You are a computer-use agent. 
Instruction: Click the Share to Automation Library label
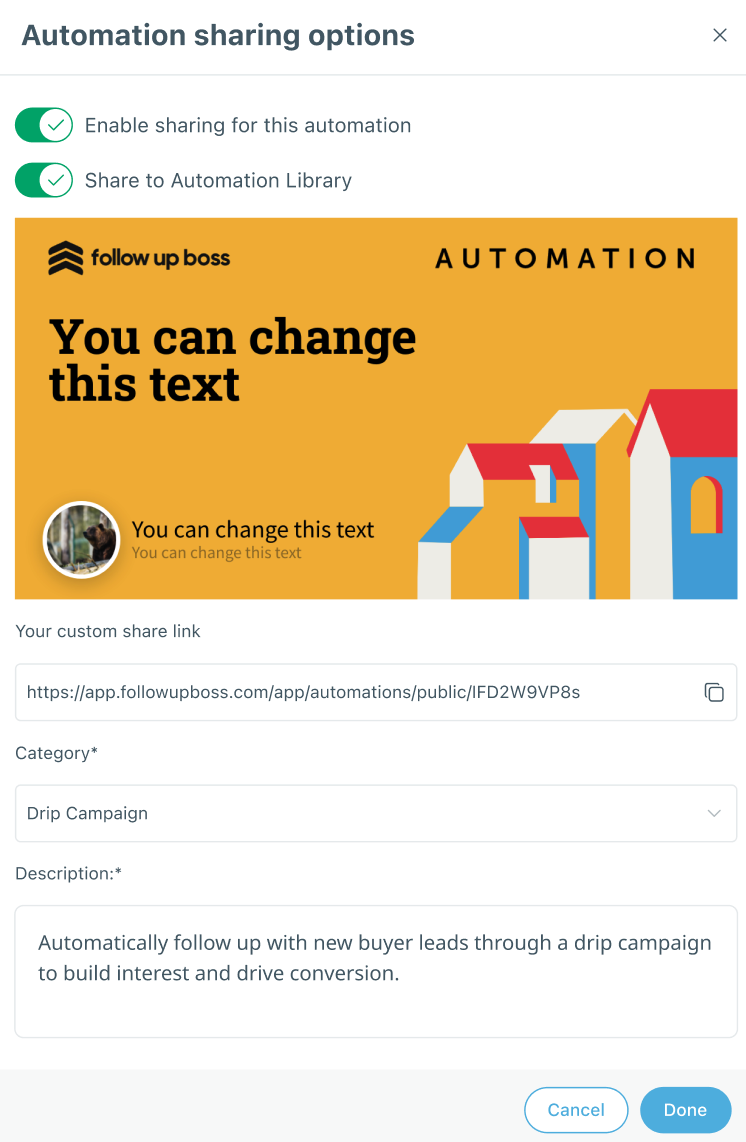point(218,180)
